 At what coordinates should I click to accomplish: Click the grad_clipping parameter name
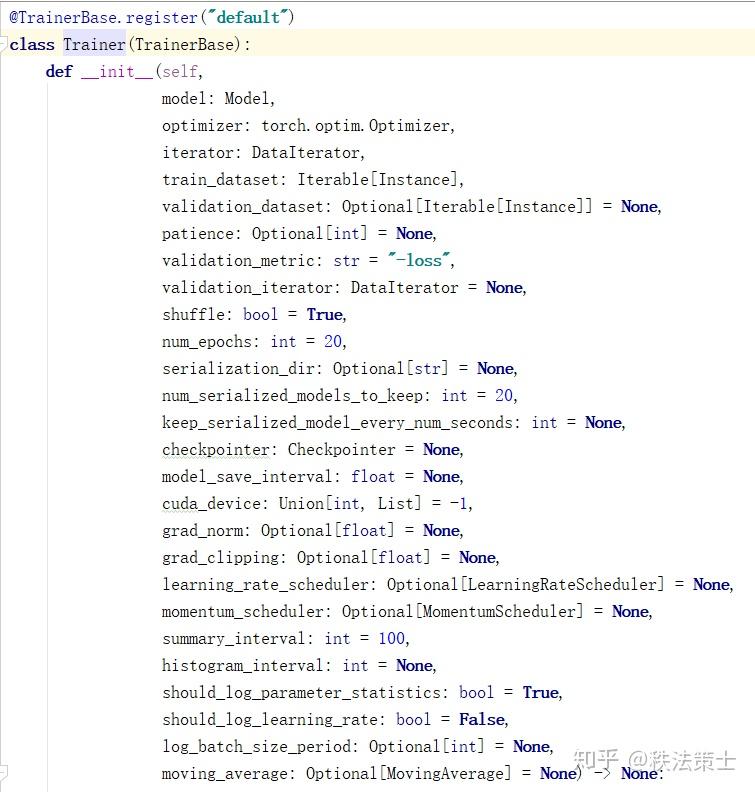220,558
